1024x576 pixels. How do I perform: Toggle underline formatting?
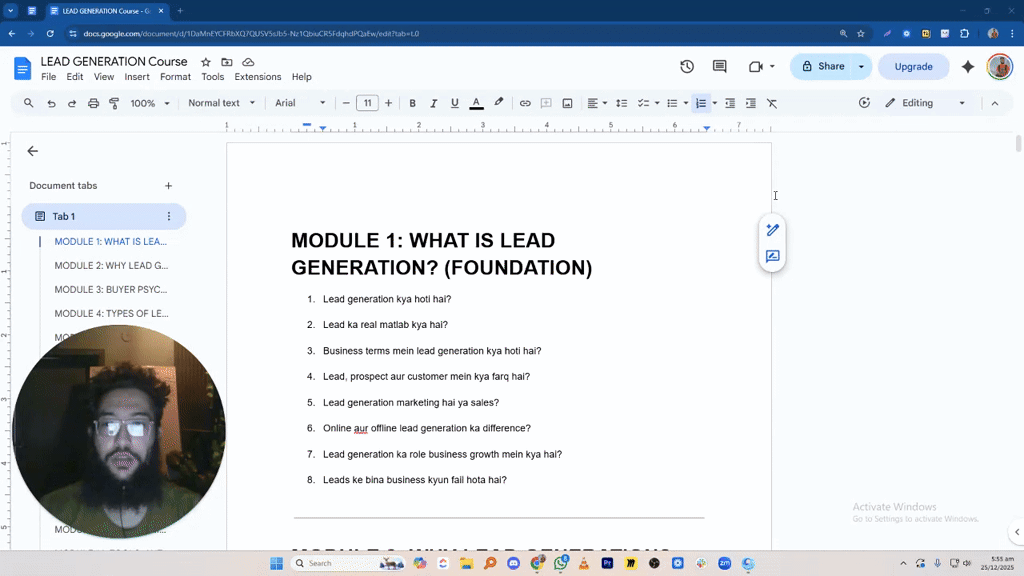click(455, 103)
